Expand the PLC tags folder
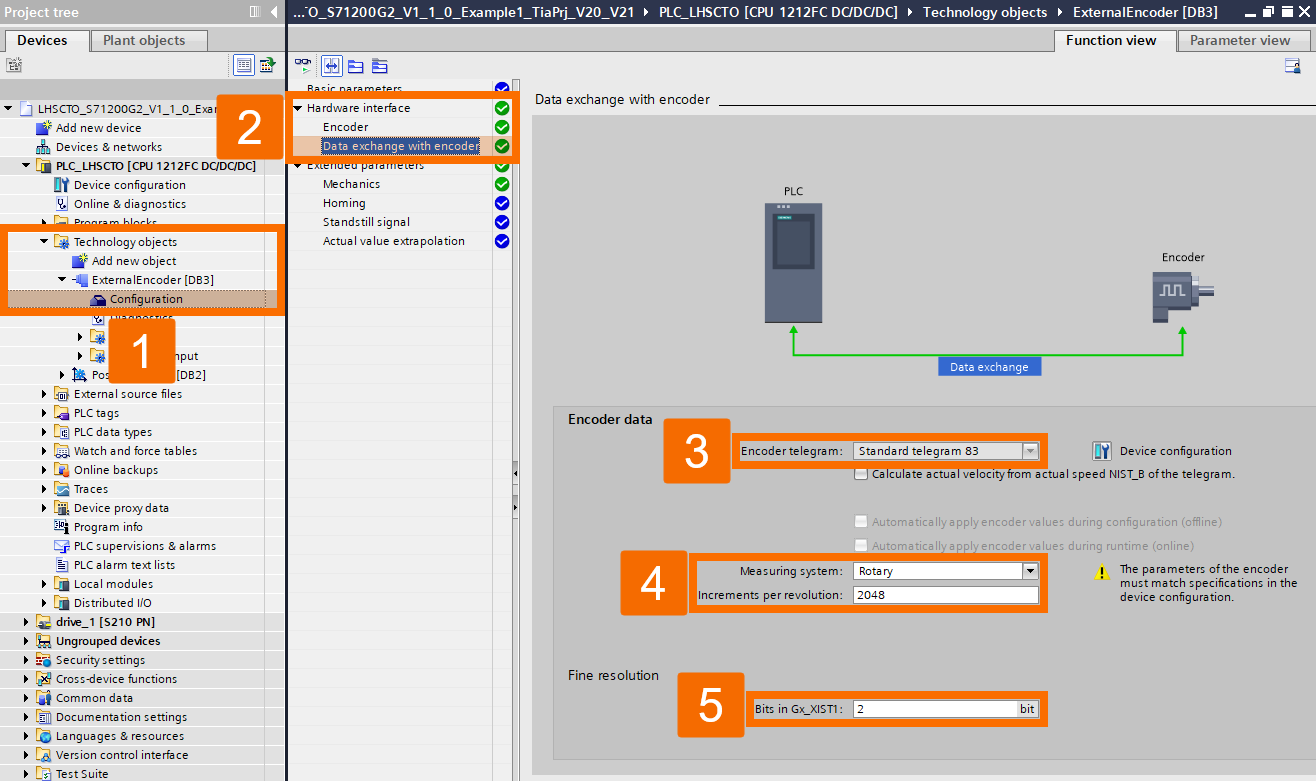Screen dimensions: 1316x781 click(x=44, y=413)
